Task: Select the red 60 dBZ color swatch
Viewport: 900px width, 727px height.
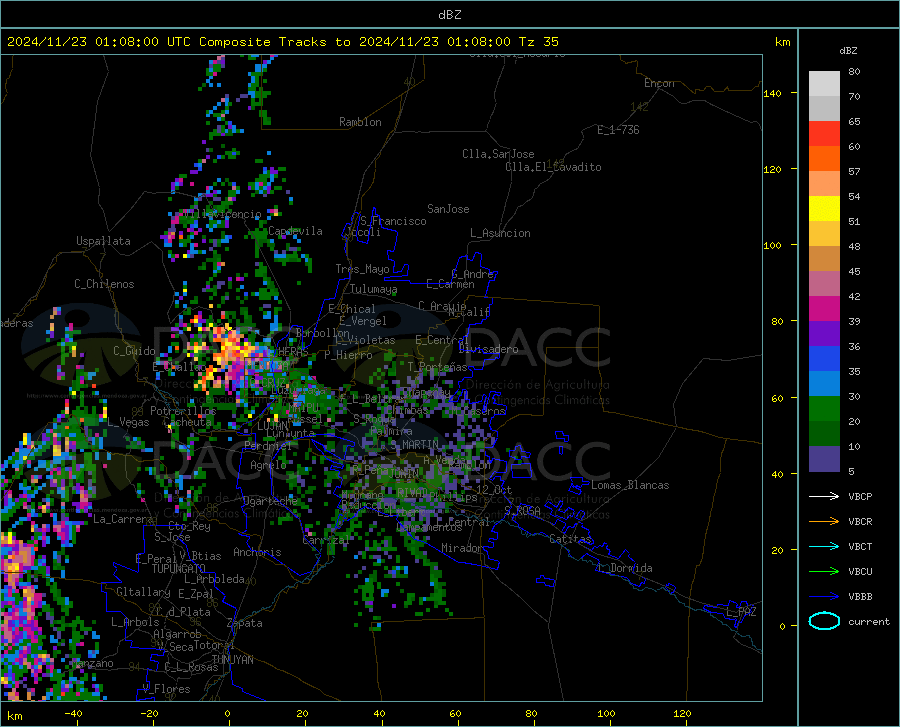Action: [824, 134]
